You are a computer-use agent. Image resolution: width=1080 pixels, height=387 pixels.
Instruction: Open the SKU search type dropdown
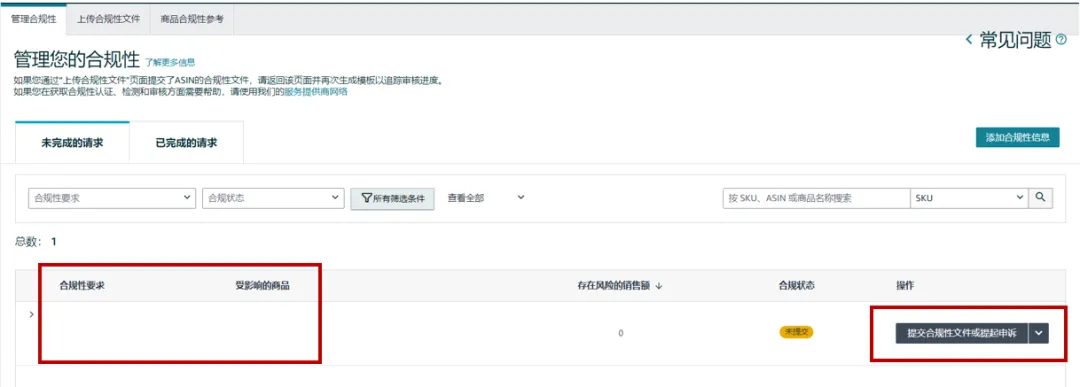point(969,198)
